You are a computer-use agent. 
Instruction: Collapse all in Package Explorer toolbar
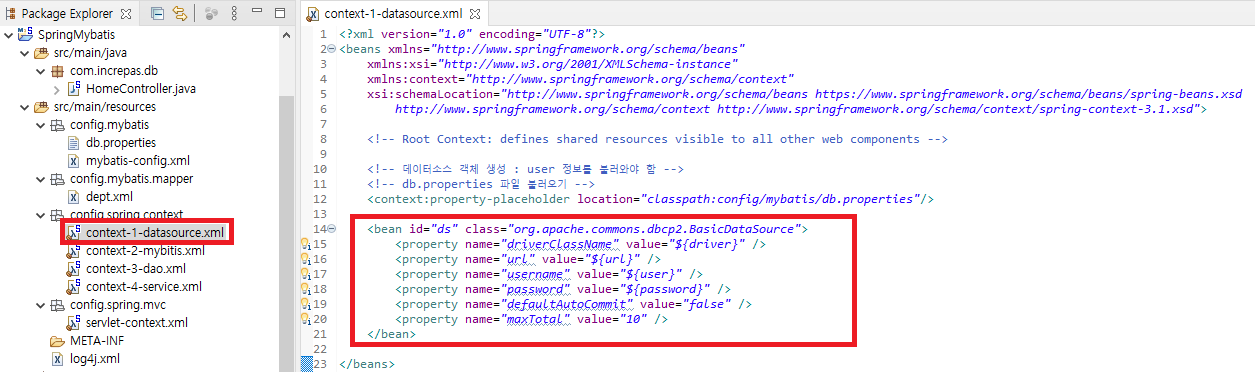pyautogui.click(x=158, y=14)
